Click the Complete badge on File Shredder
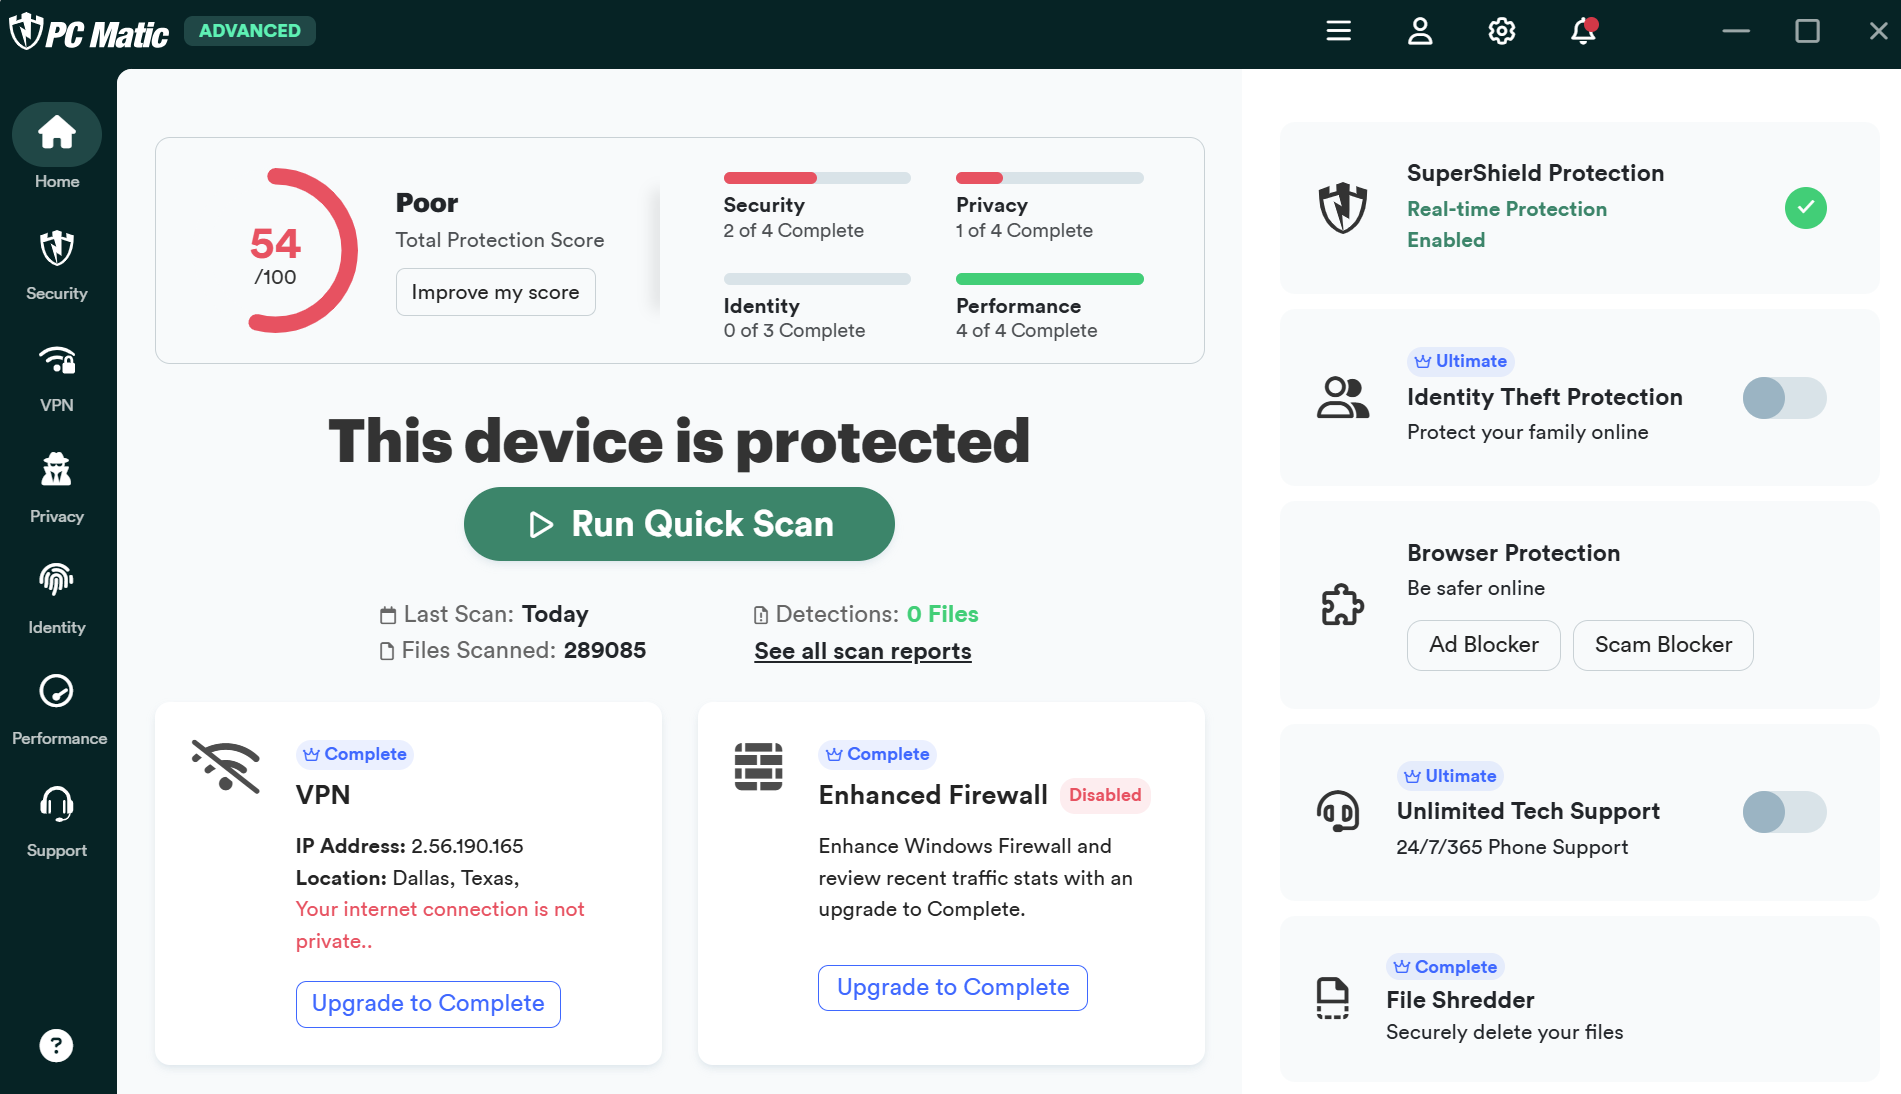The image size is (1901, 1094). click(x=1445, y=967)
